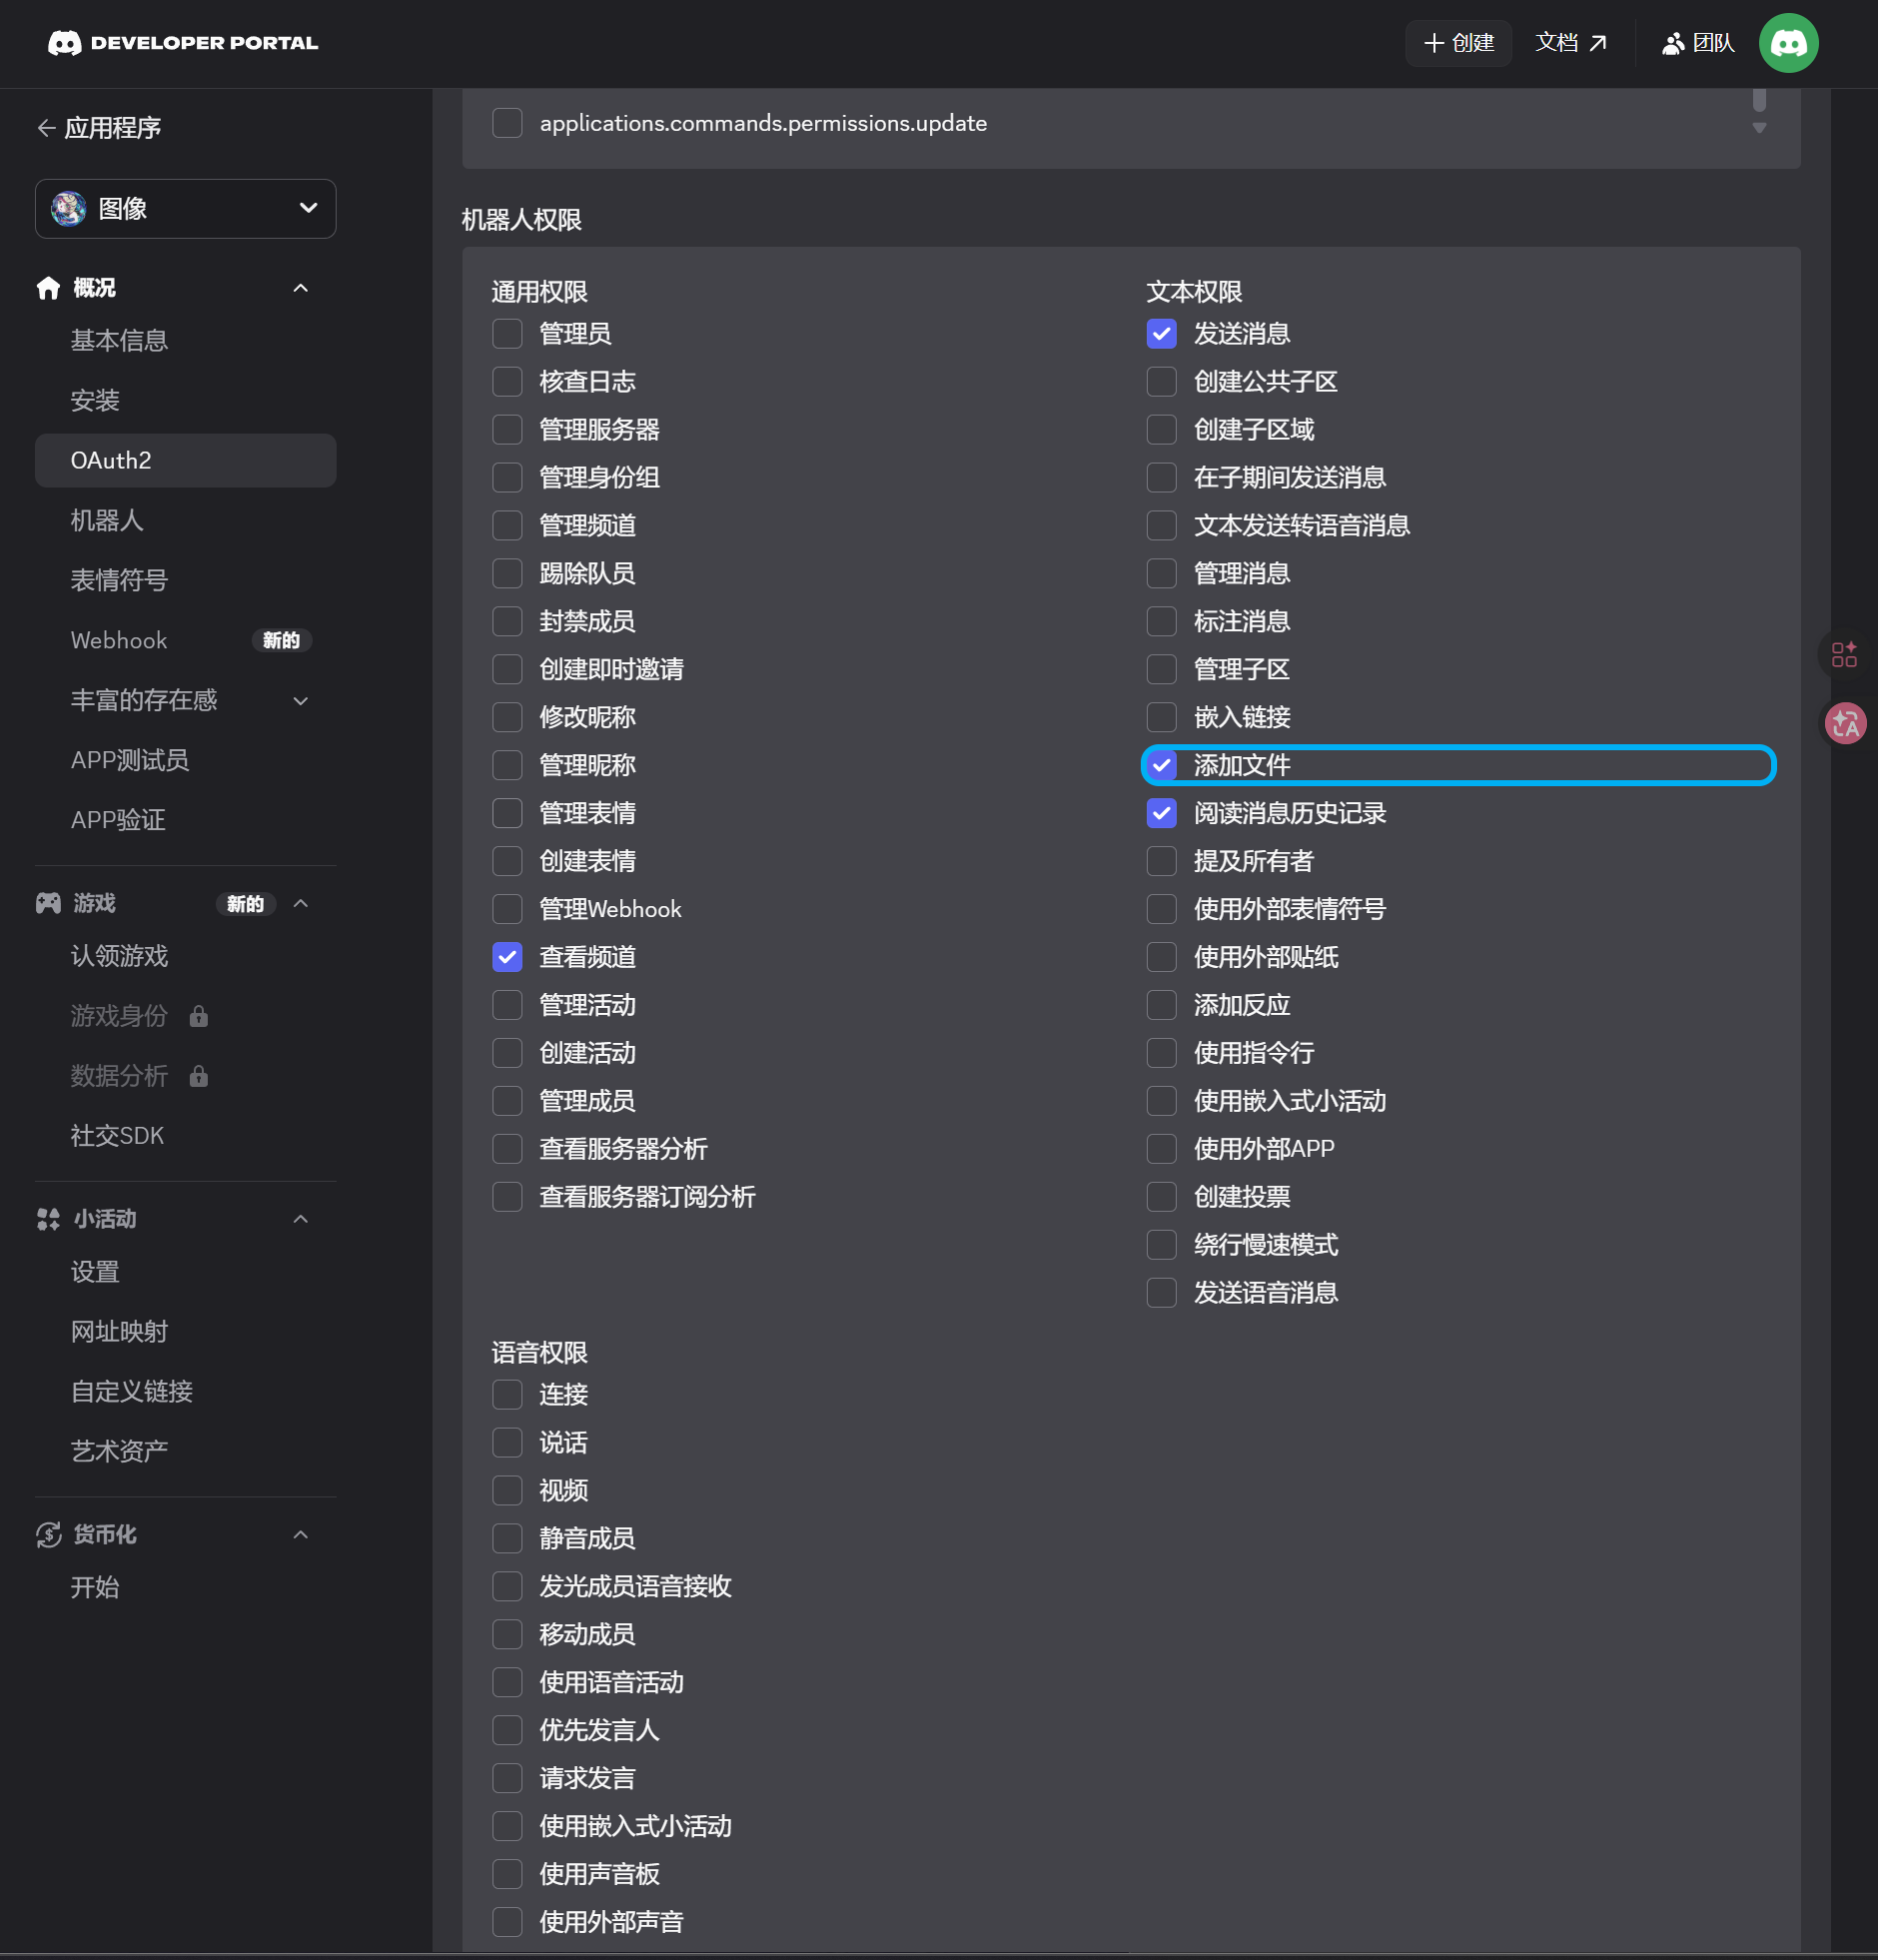Click the plus icon beside 创建
This screenshot has width=1878, height=1960.
(1433, 43)
